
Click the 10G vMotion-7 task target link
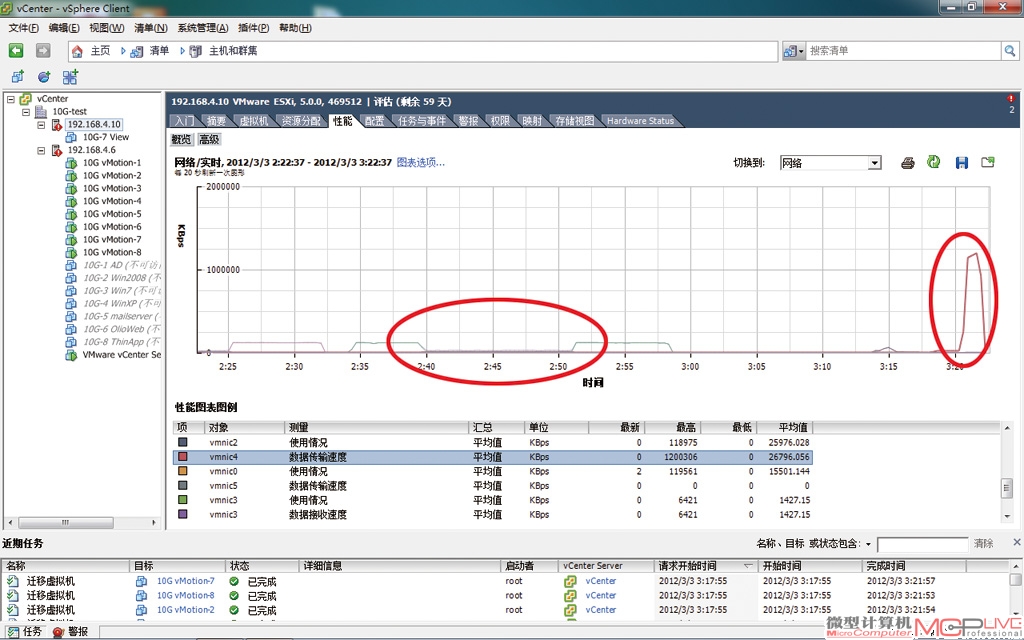[x=185, y=581]
